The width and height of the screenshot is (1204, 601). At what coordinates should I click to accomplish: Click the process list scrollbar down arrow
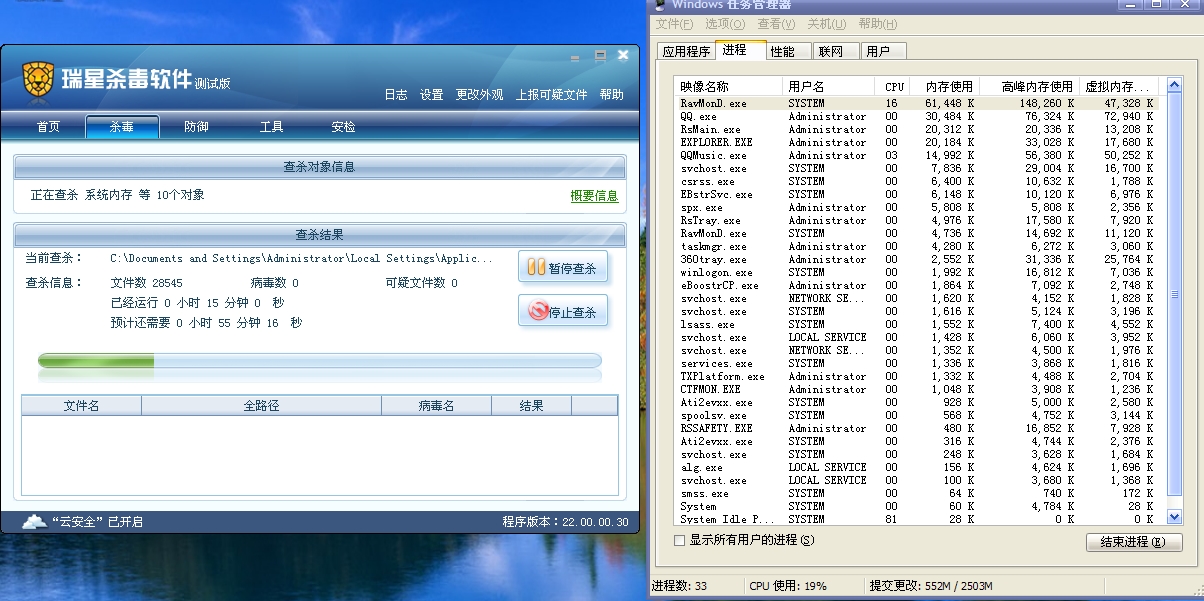point(1175,518)
